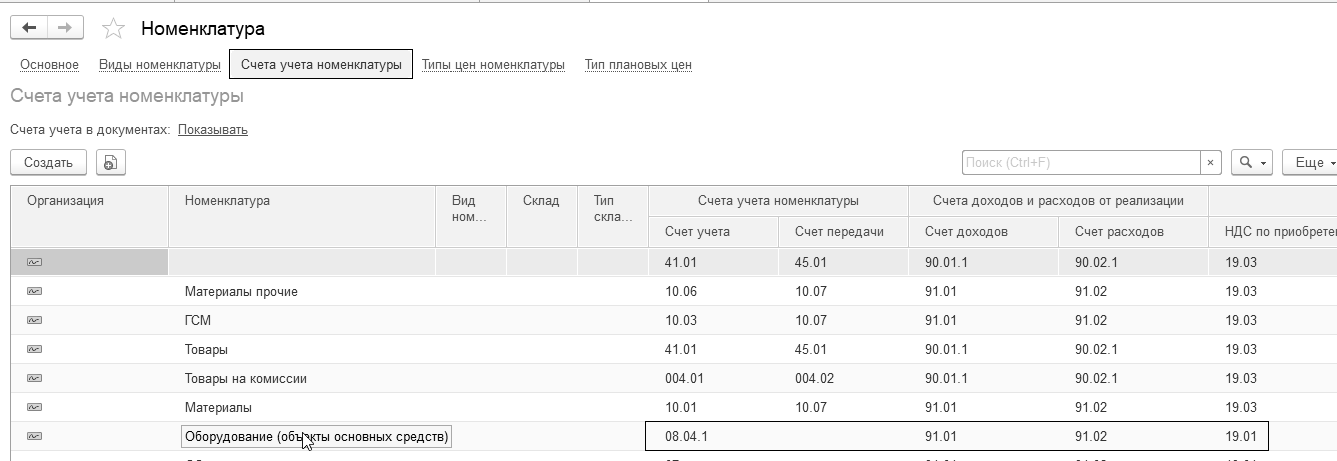The height and width of the screenshot is (461, 1337).
Task: Click the row icon for Товары на комиссии
Action: (x=35, y=379)
